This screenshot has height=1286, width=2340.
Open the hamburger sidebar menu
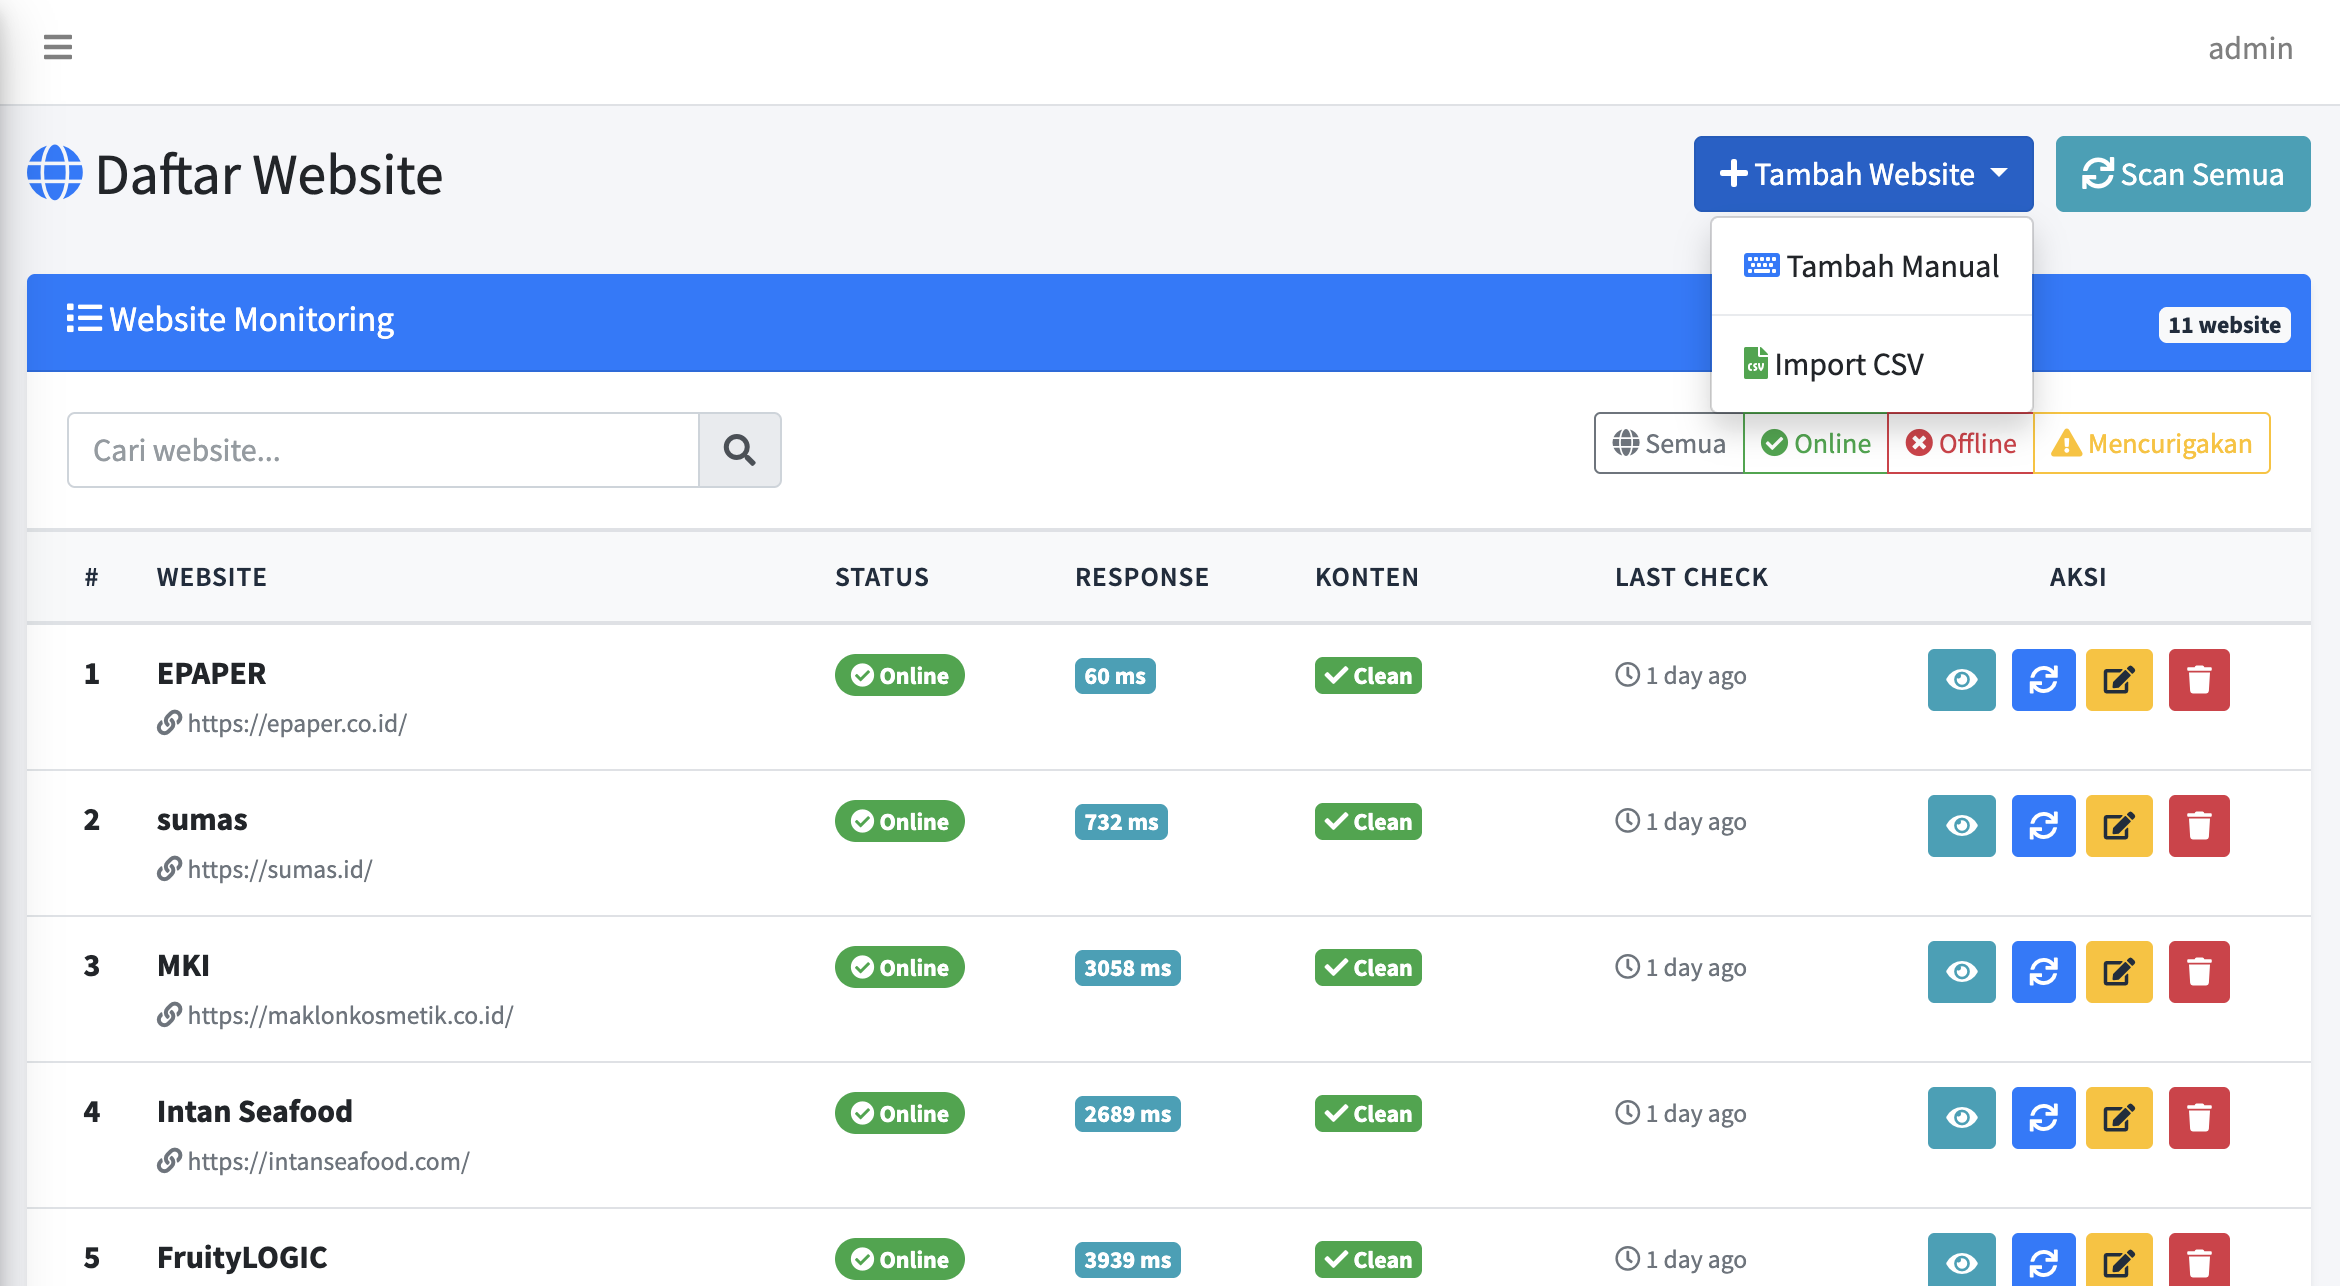[58, 47]
